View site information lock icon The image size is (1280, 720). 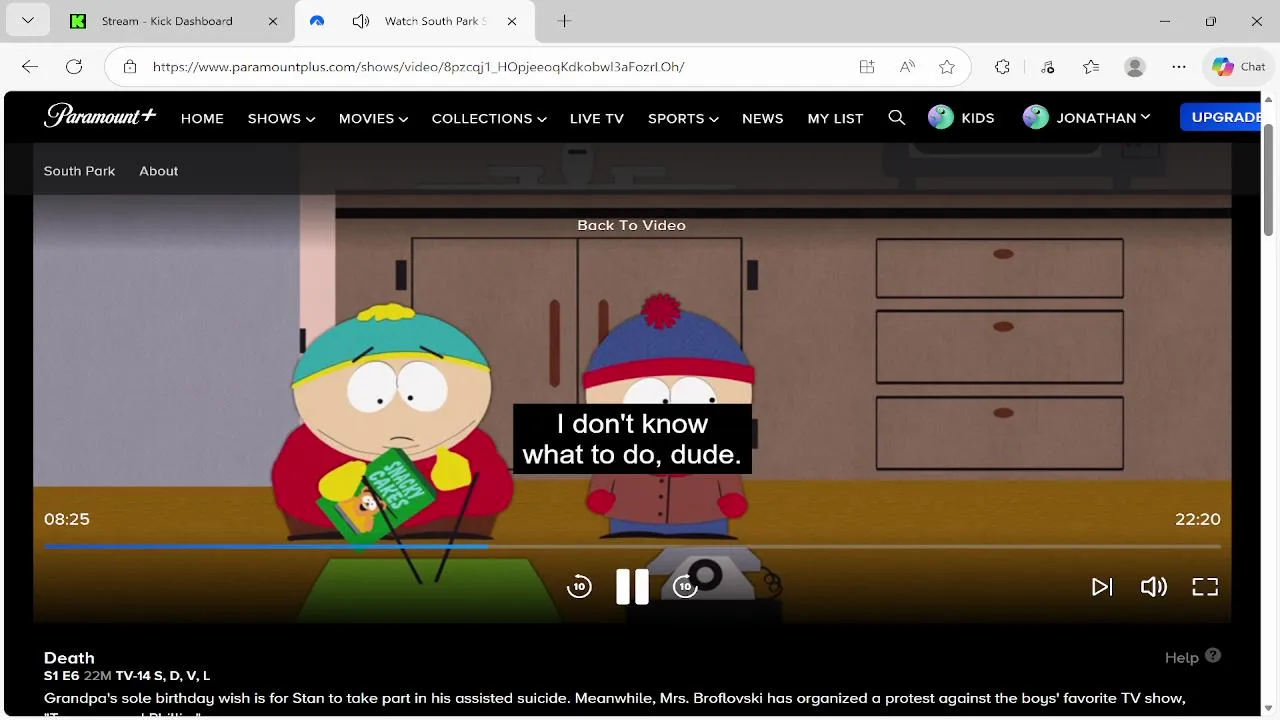[130, 67]
